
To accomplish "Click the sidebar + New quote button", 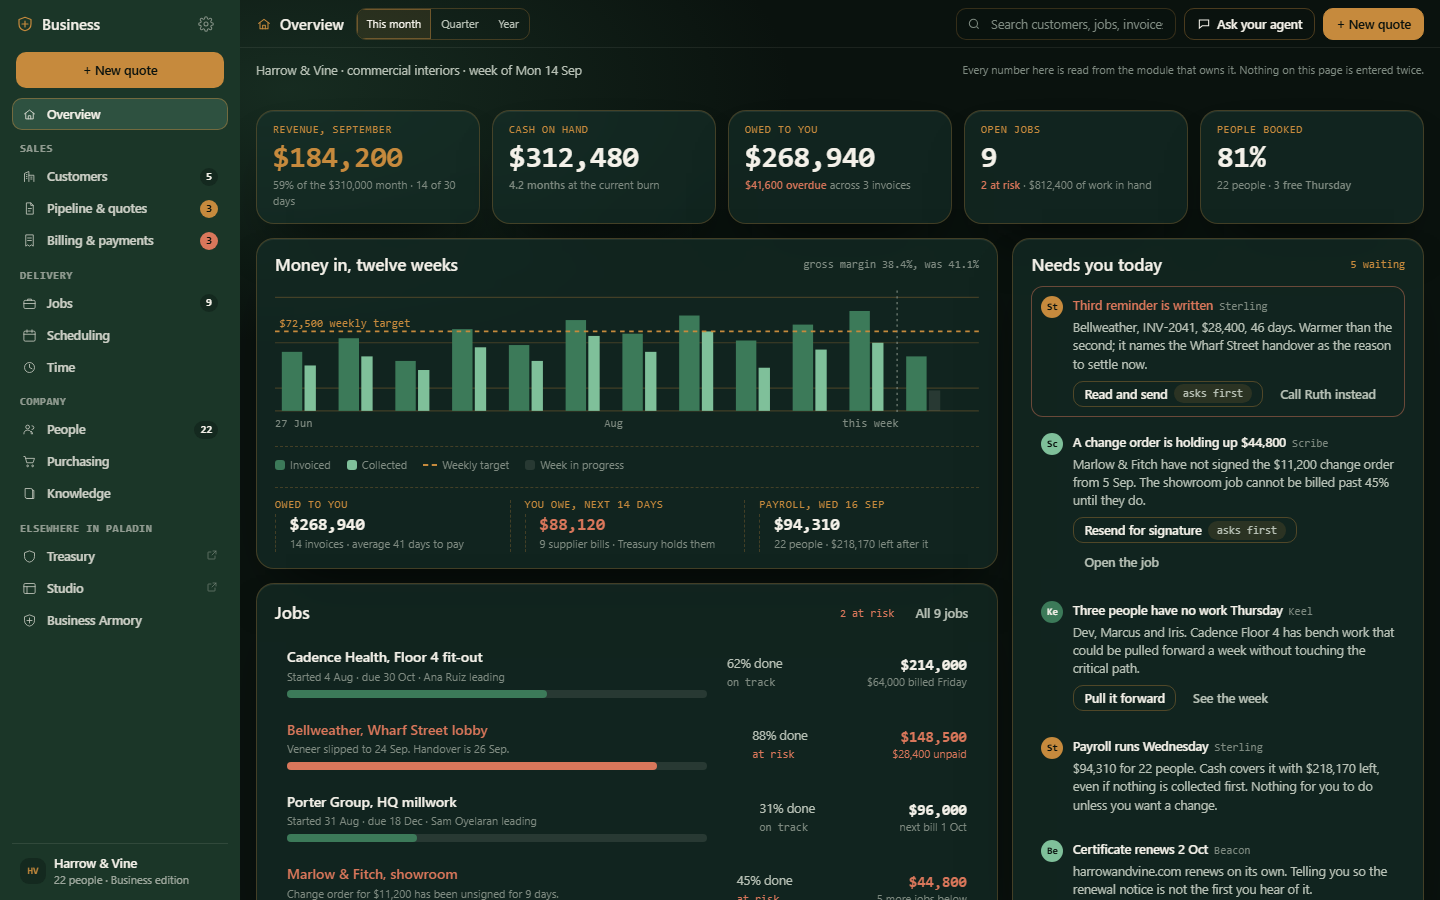I will point(120,70).
